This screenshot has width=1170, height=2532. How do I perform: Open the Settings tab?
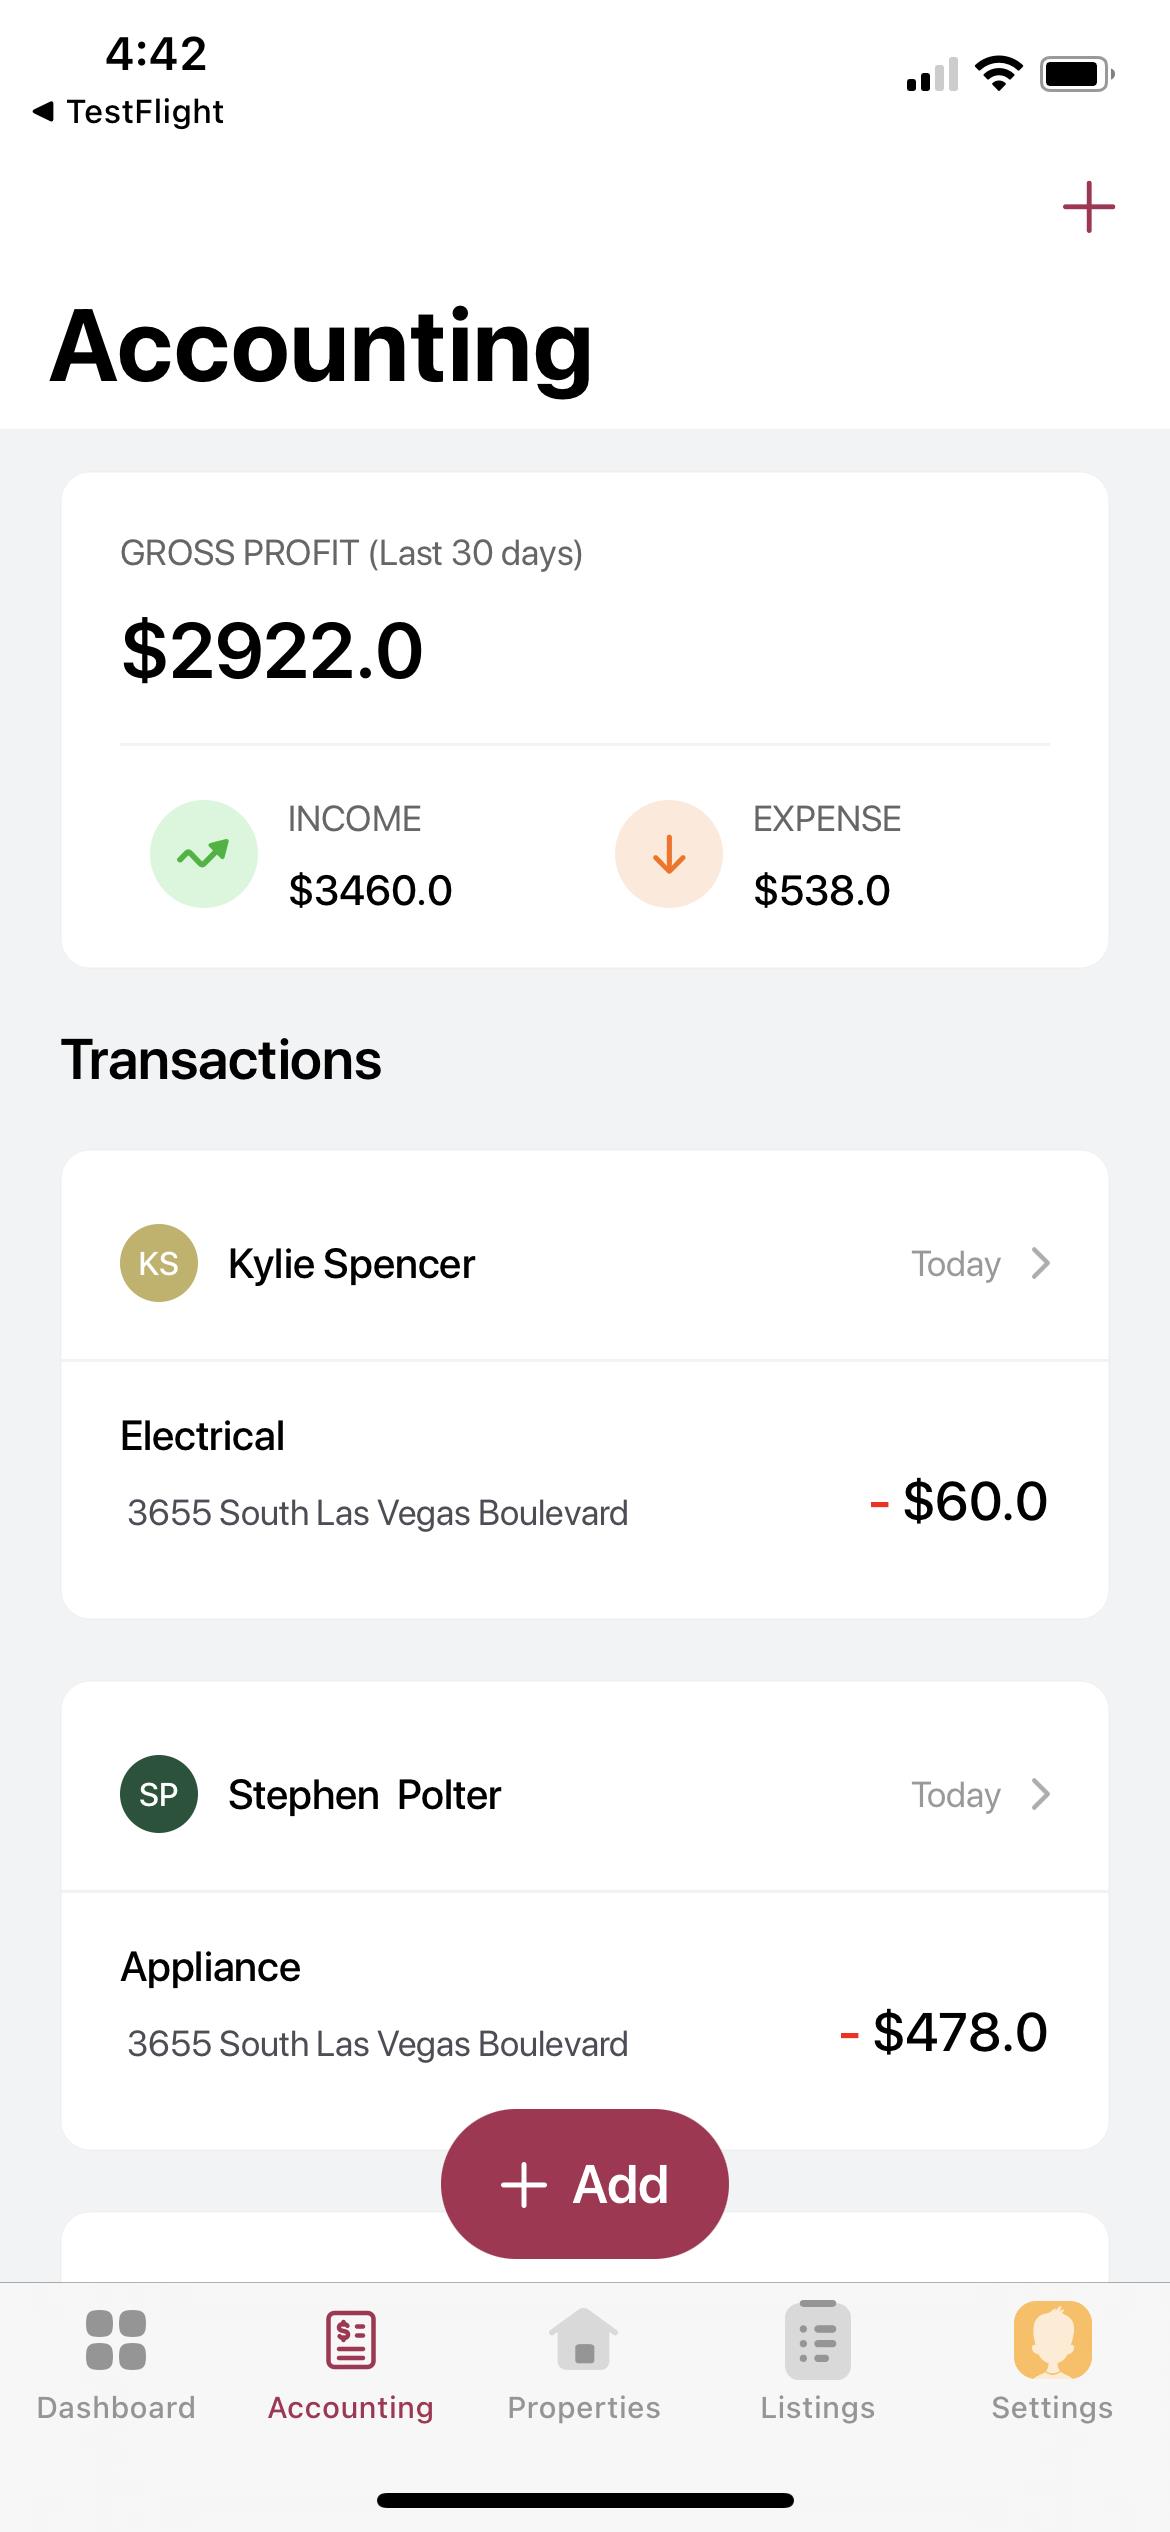point(1052,2362)
